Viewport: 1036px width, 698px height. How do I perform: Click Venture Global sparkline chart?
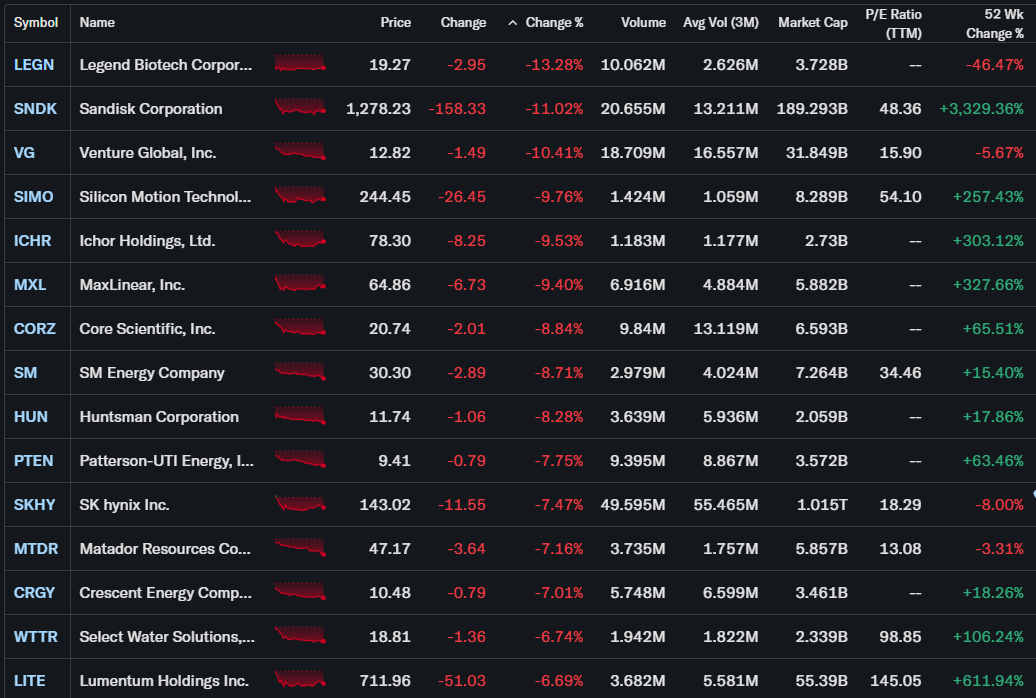click(x=300, y=151)
